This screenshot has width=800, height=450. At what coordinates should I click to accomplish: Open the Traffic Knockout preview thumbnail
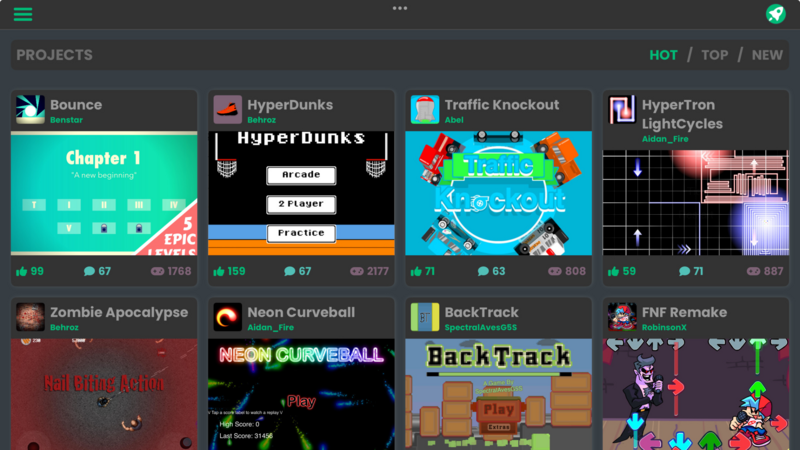[498, 193]
